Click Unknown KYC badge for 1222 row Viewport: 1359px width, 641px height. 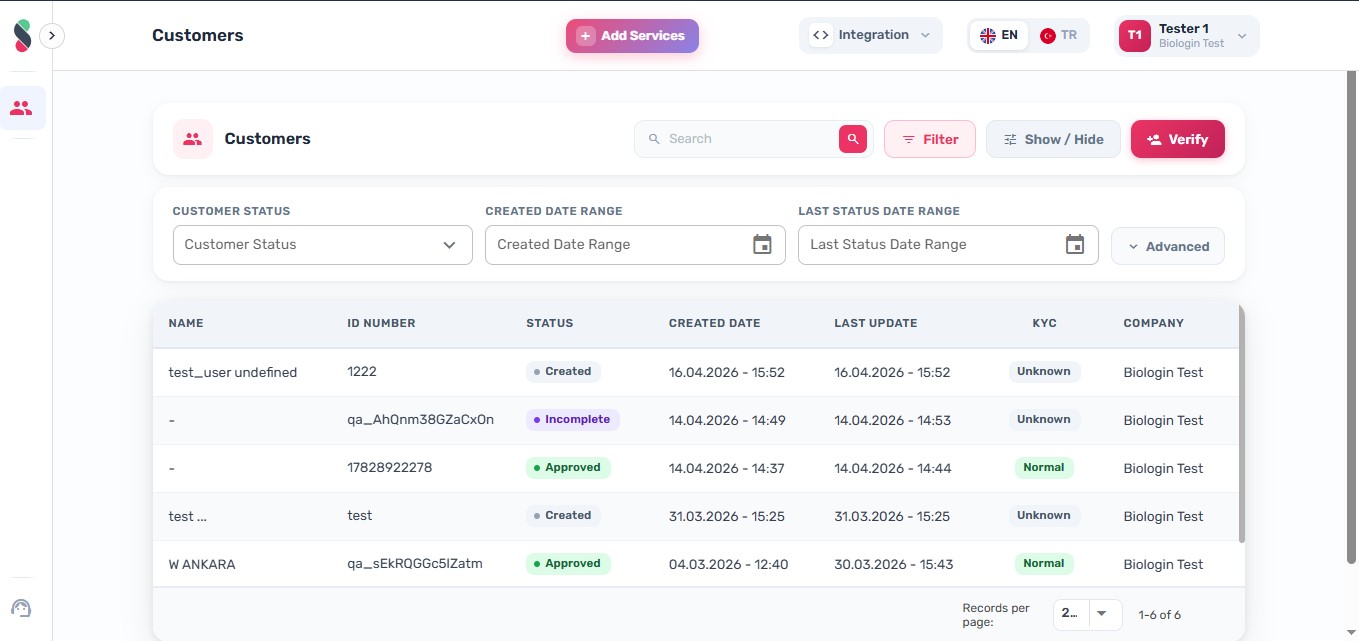[1044, 371]
